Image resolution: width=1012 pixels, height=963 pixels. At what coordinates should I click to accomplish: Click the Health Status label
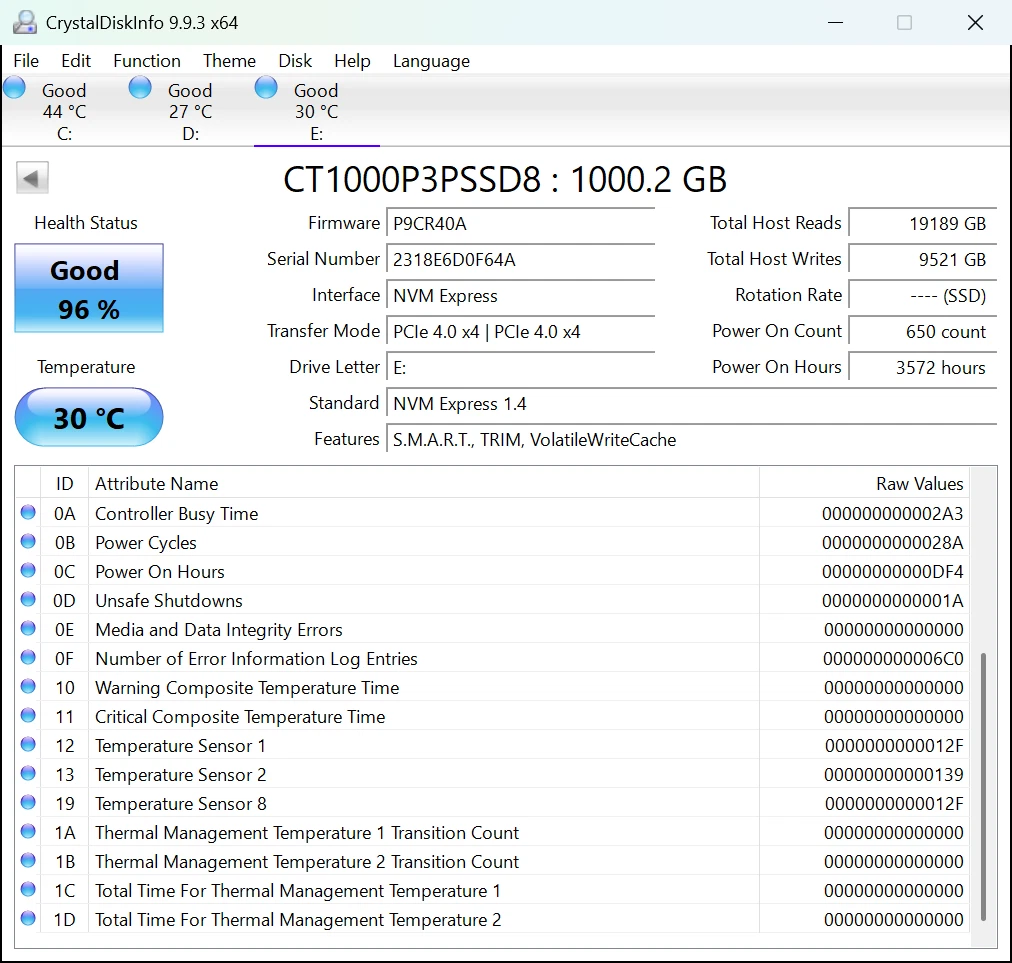pyautogui.click(x=86, y=223)
